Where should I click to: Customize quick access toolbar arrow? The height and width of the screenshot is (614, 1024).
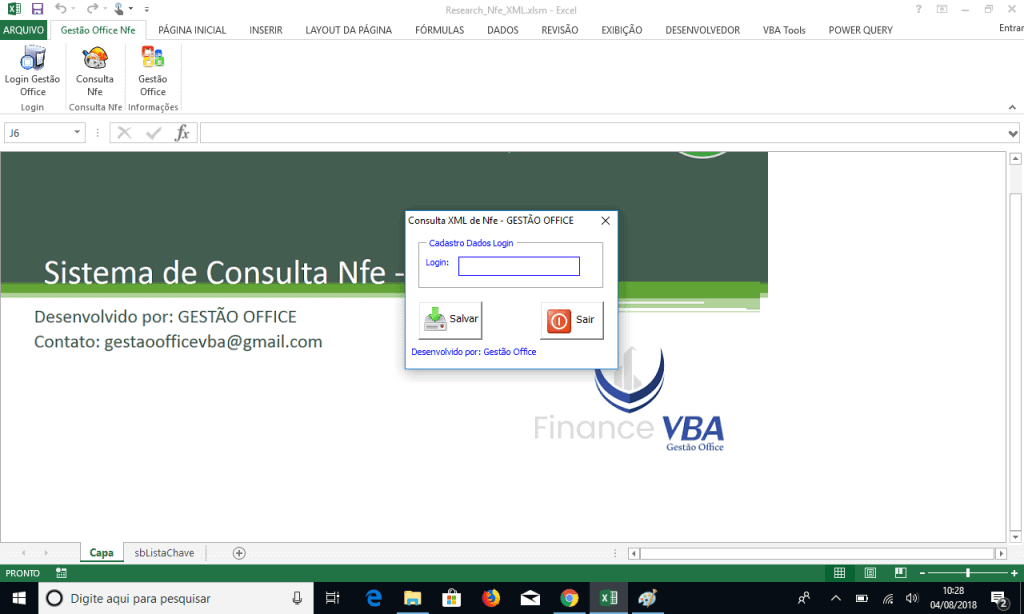[x=146, y=9]
